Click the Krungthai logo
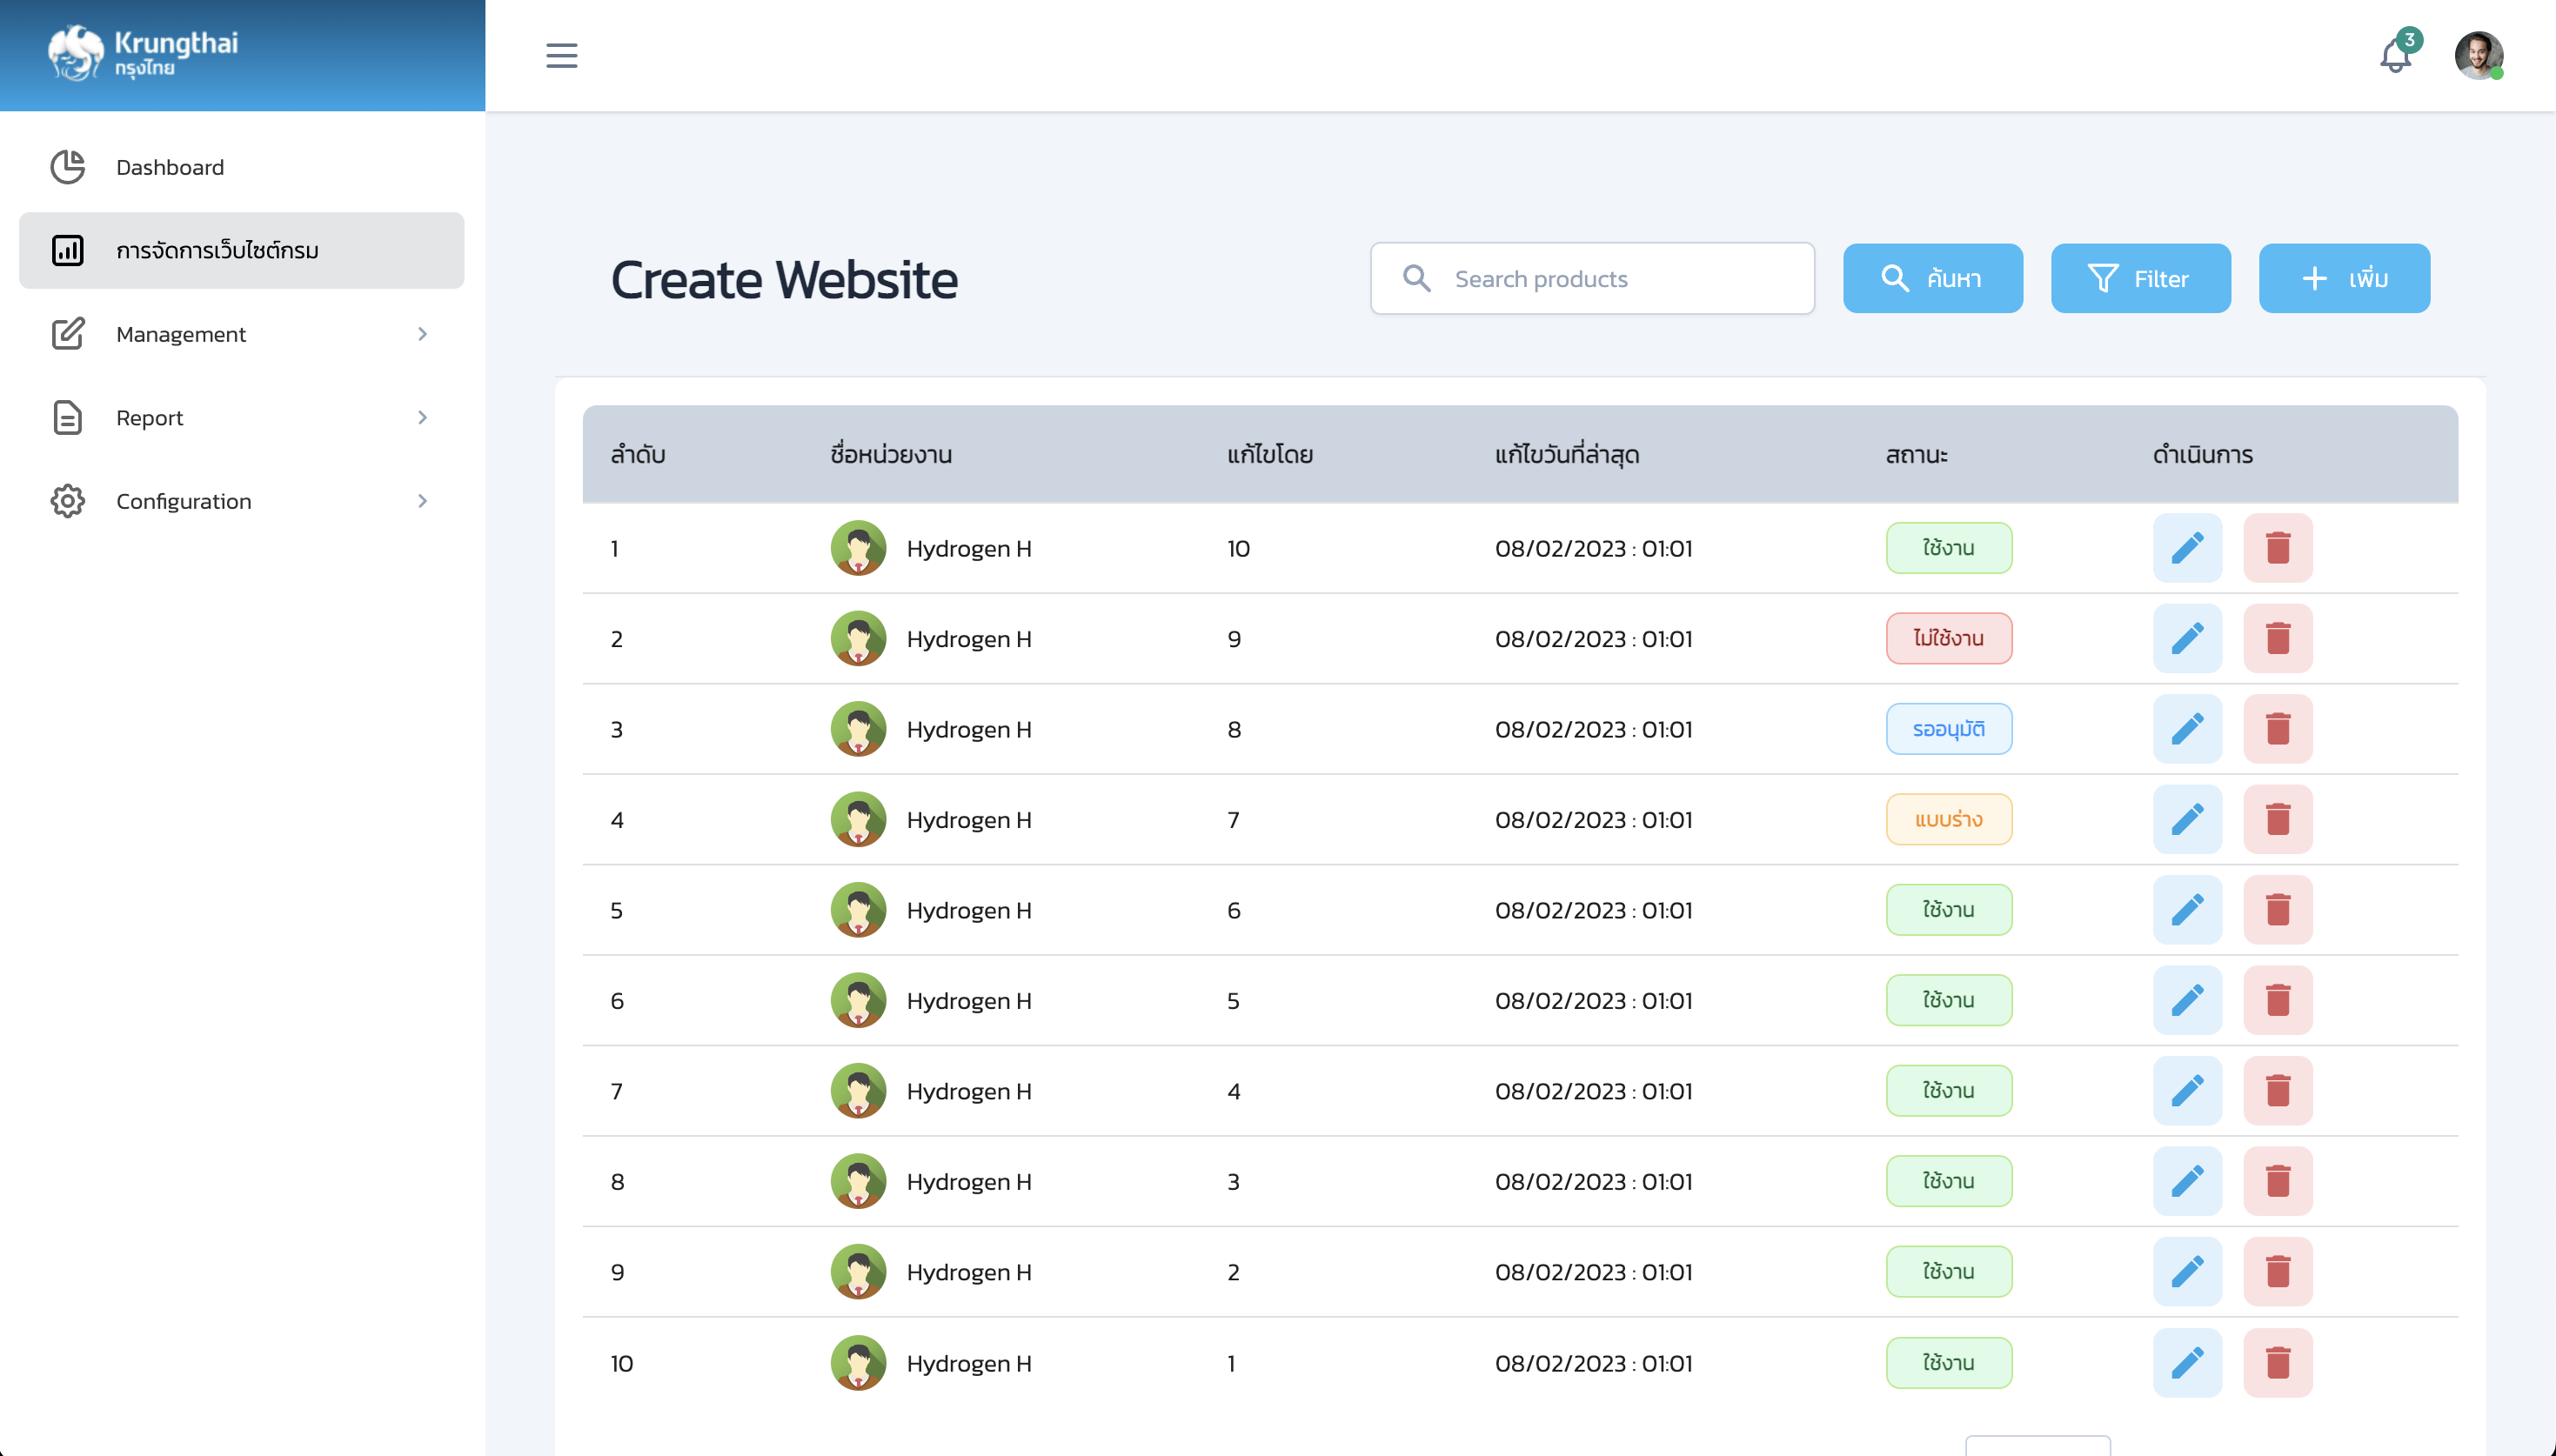 (x=143, y=53)
